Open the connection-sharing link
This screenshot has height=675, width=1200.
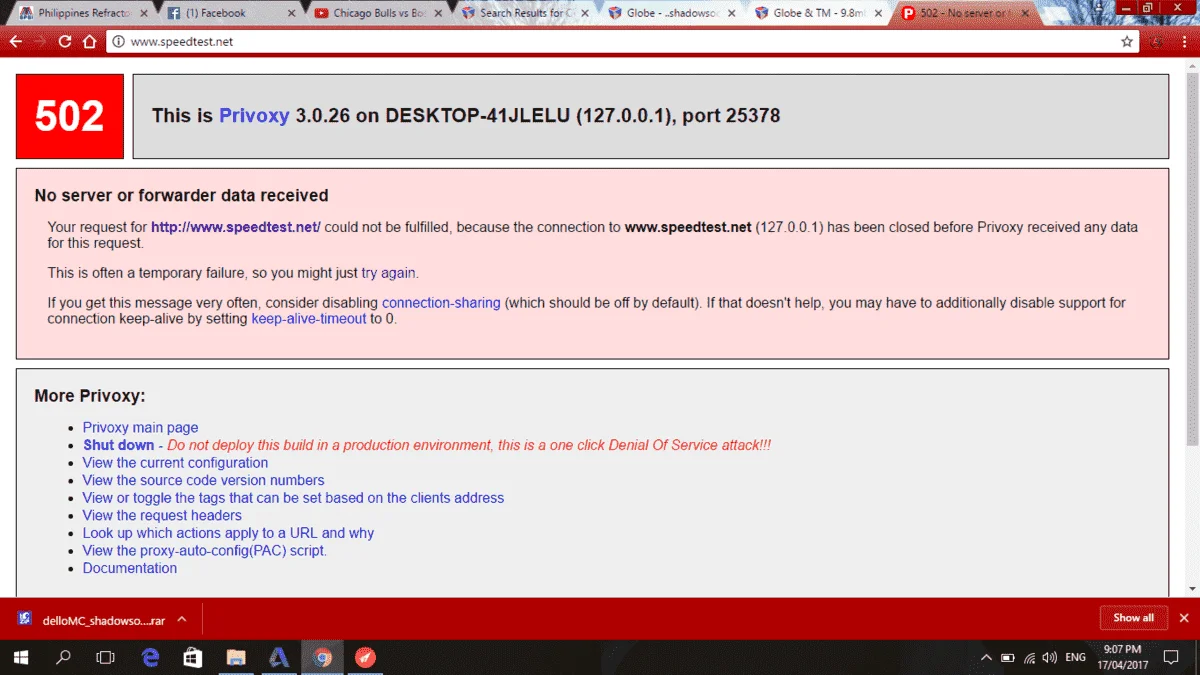[x=441, y=303]
